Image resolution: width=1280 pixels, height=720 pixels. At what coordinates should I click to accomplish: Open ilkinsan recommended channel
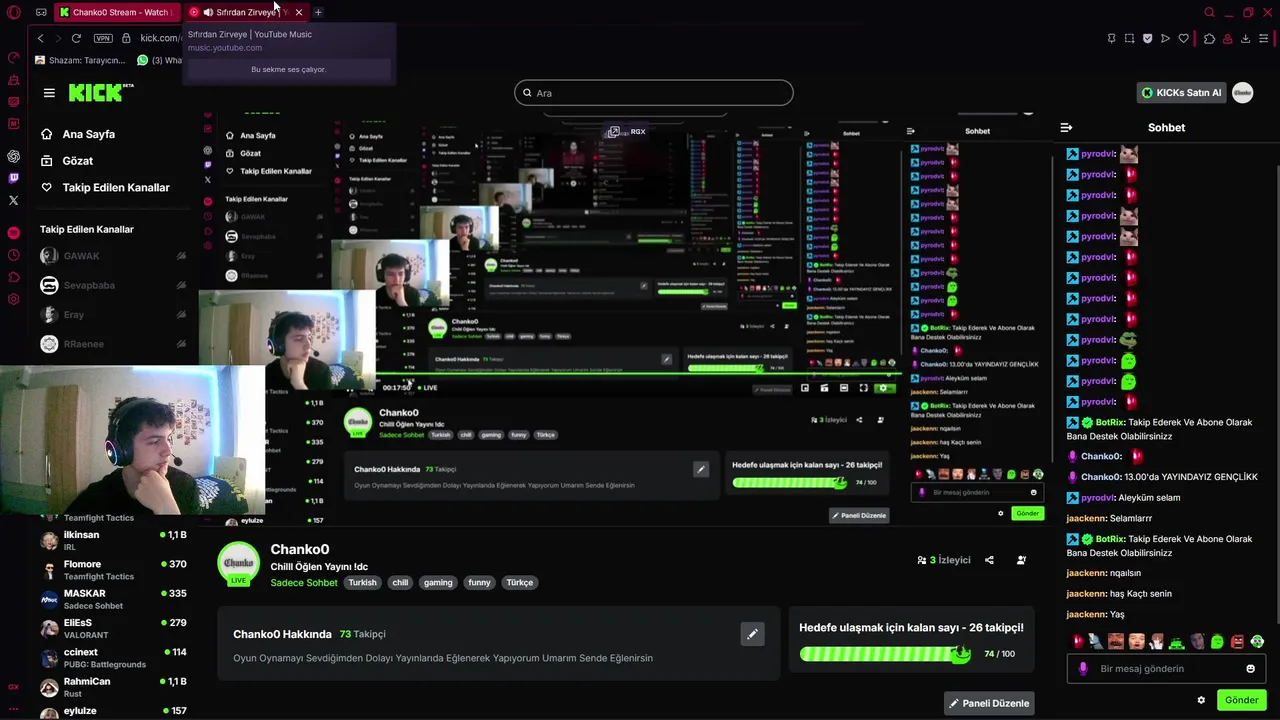[x=113, y=540]
